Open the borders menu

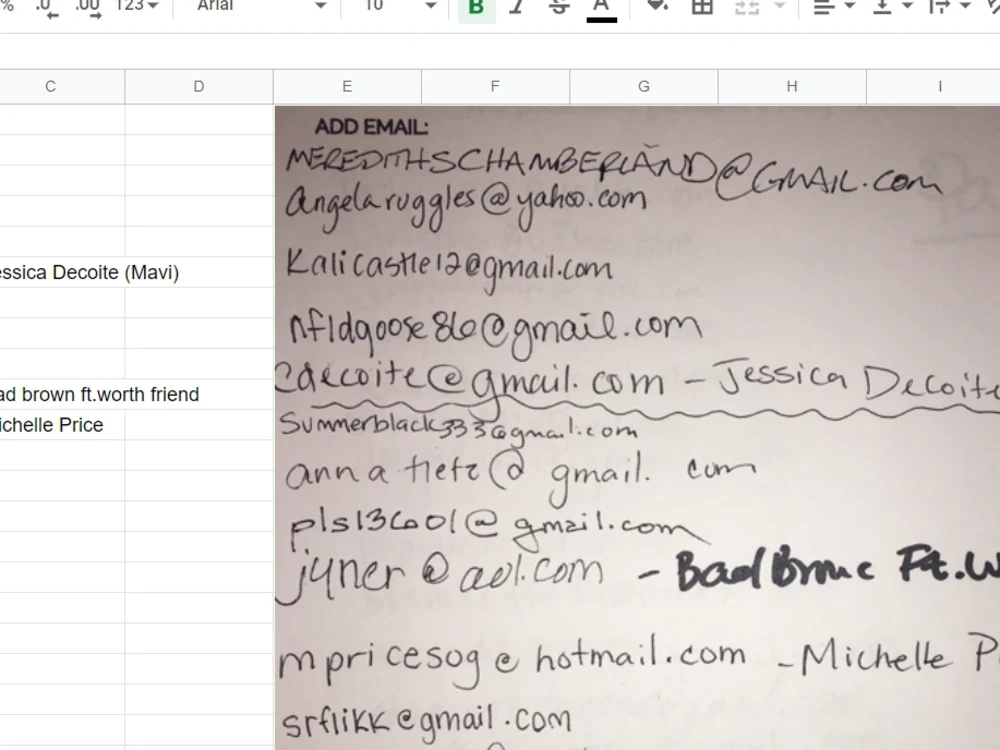pyautogui.click(x=701, y=8)
